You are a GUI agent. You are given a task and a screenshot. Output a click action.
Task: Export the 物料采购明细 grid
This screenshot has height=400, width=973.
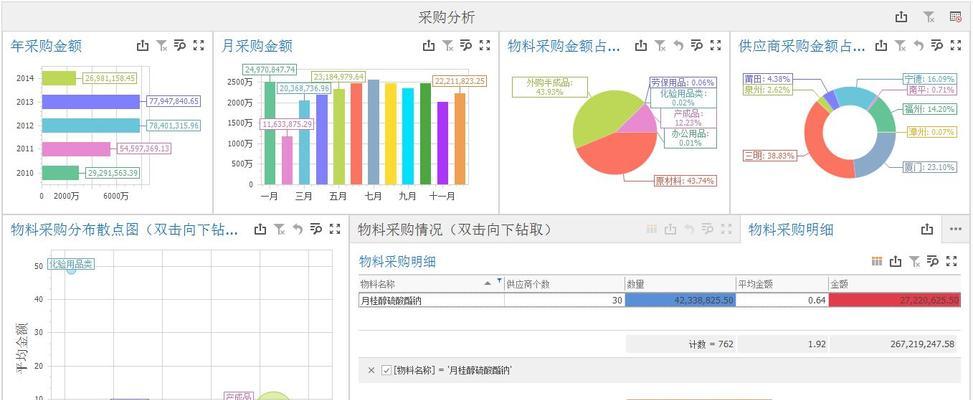[x=895, y=262]
